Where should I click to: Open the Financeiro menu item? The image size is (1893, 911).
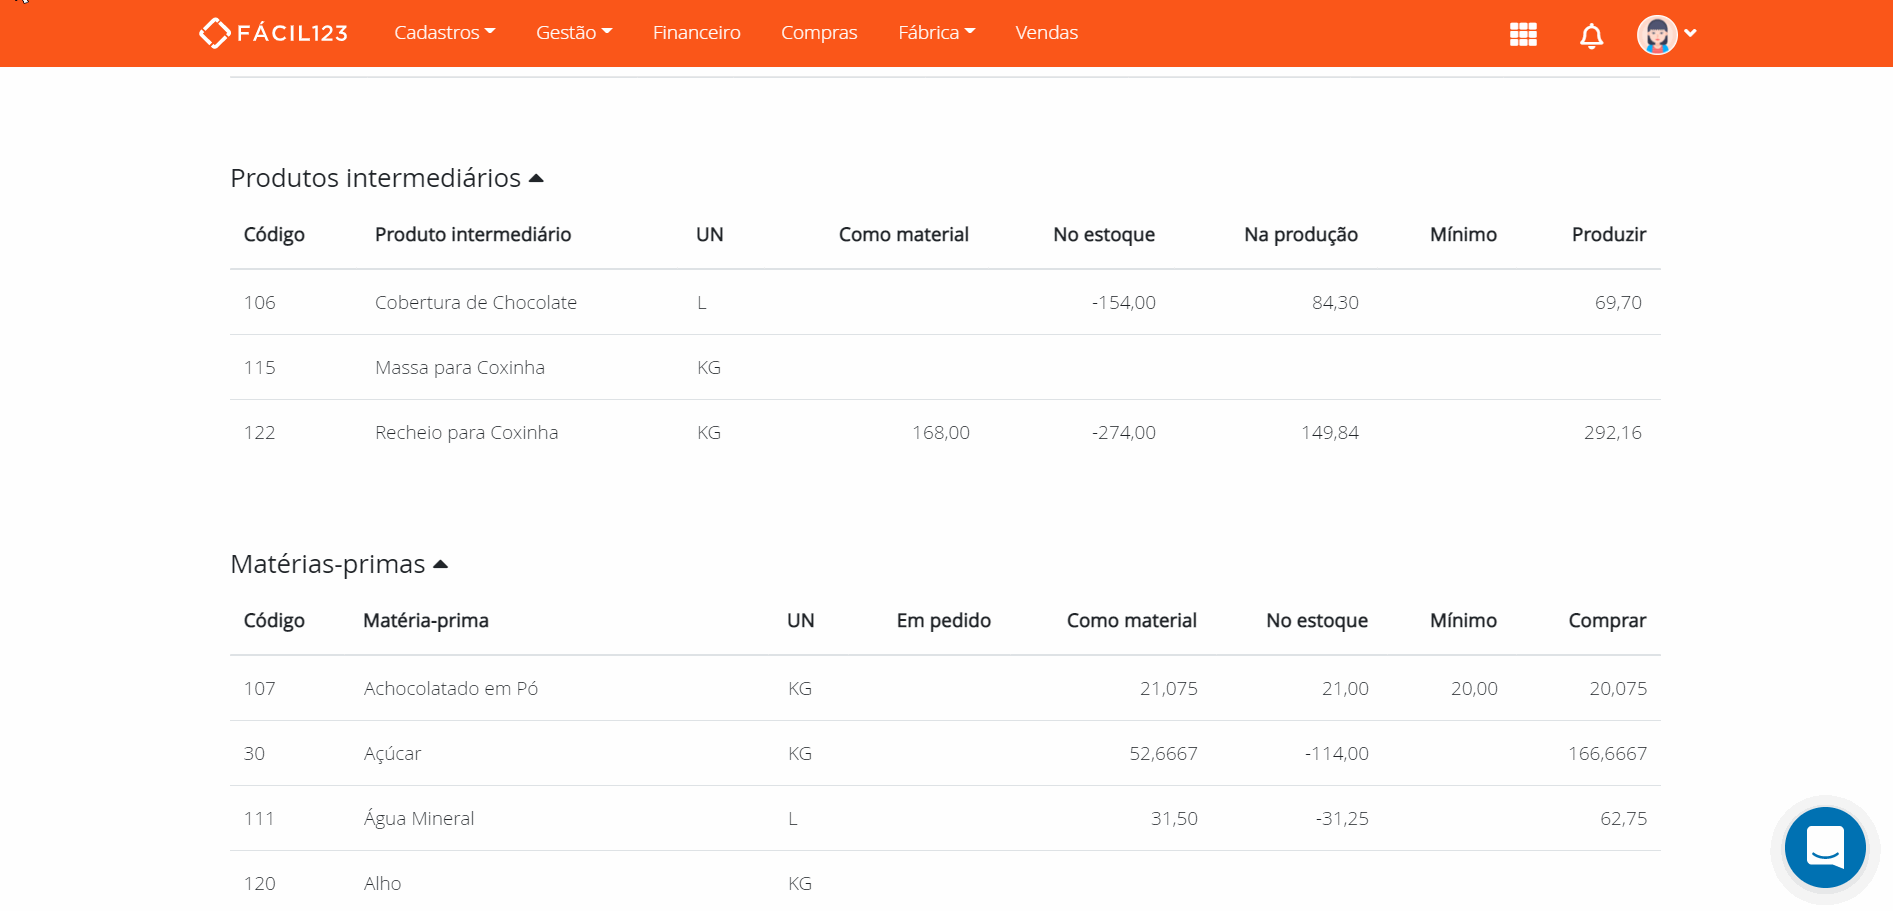pyautogui.click(x=696, y=32)
